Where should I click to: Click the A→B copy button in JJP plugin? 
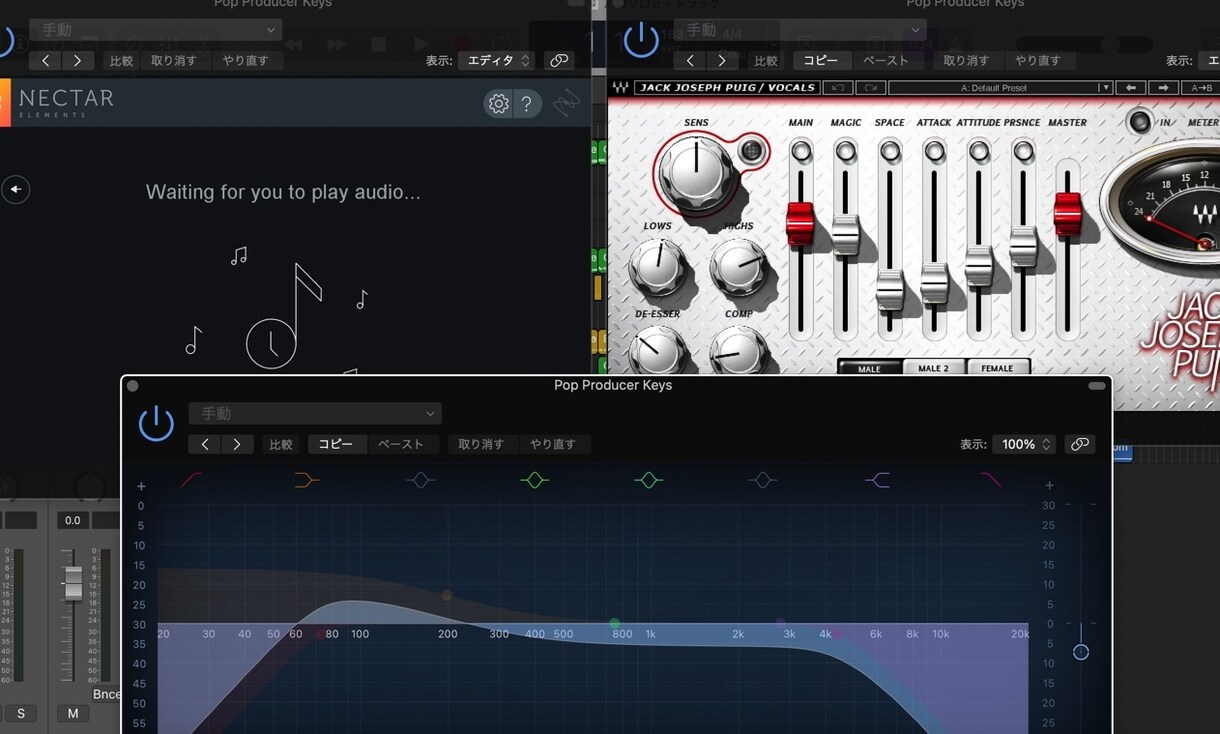tap(1200, 88)
